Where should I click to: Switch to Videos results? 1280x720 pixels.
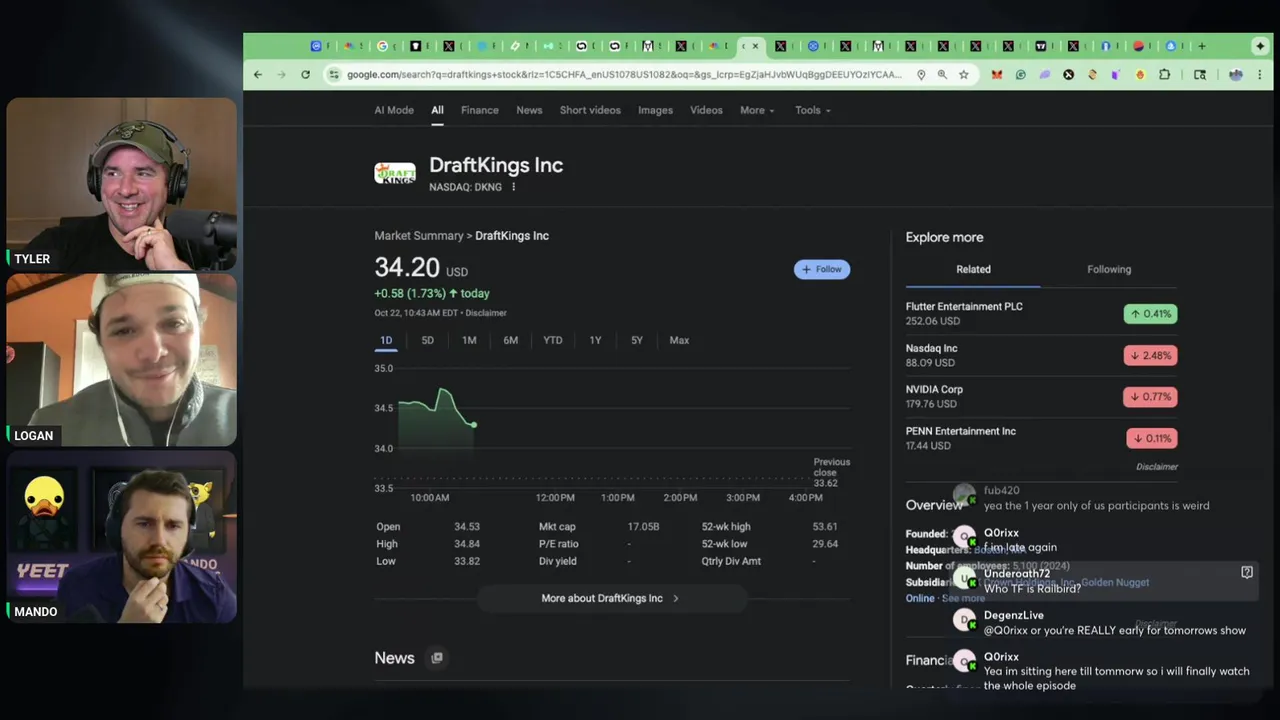(x=706, y=110)
